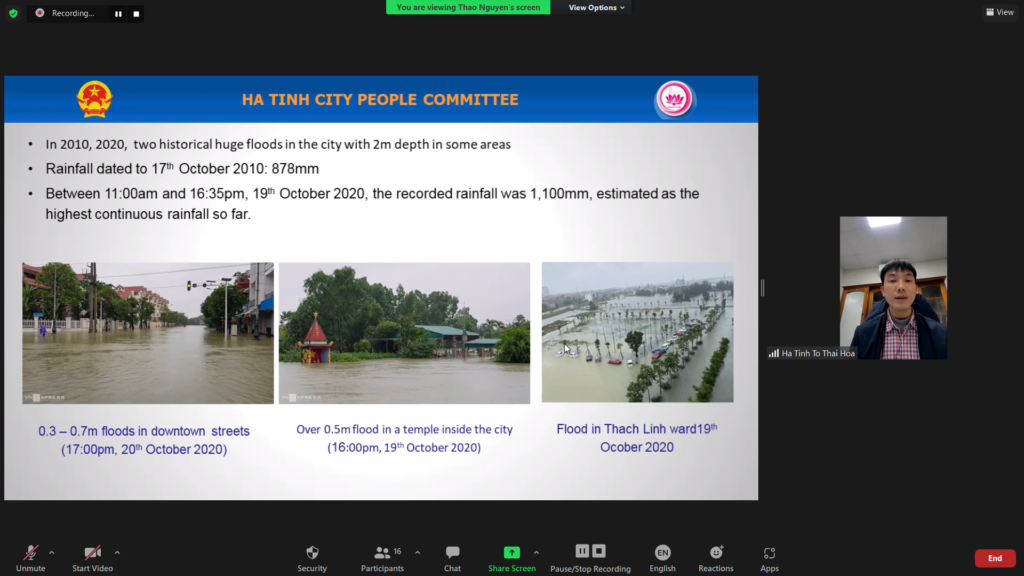Click the red End meeting button
Image resolution: width=1024 pixels, height=576 pixels.
pos(994,558)
